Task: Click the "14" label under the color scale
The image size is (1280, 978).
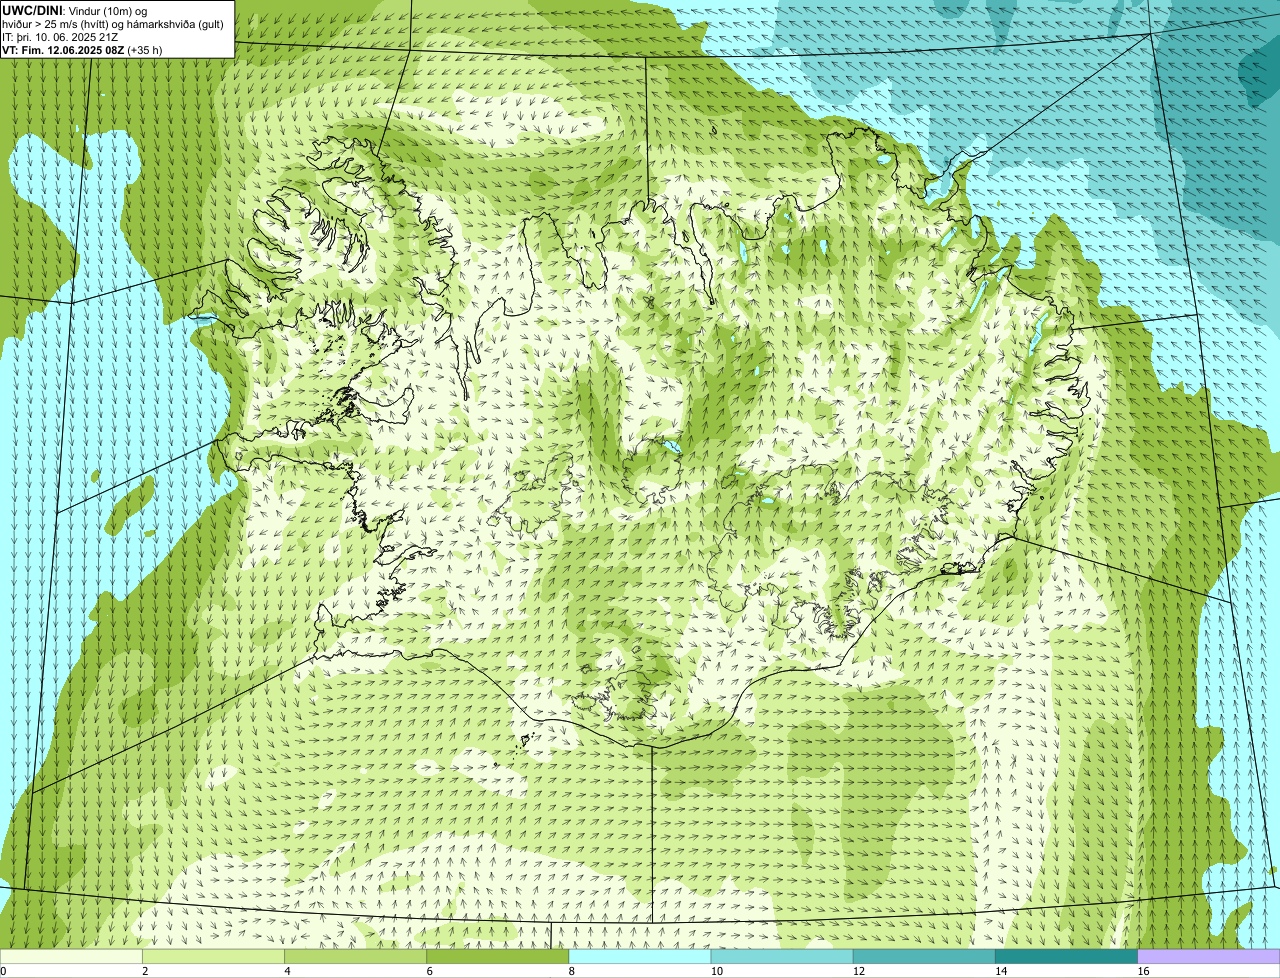Action: coord(1000,971)
